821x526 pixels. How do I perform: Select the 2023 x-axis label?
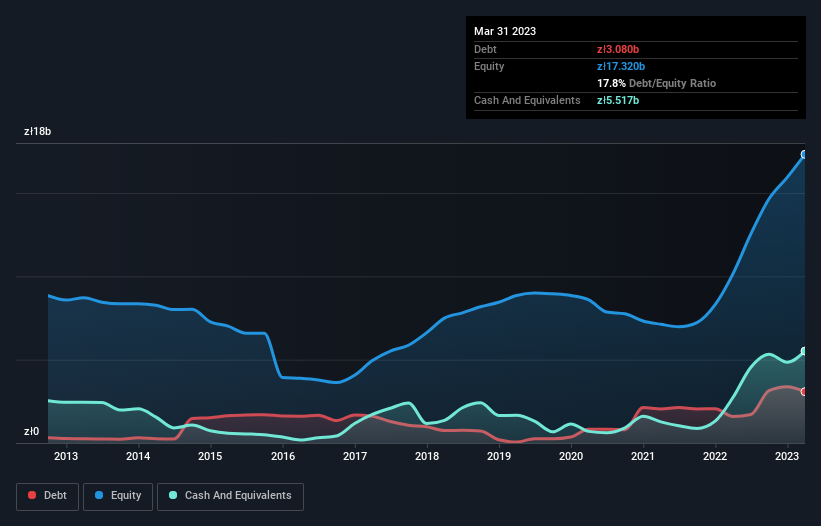[x=787, y=456]
